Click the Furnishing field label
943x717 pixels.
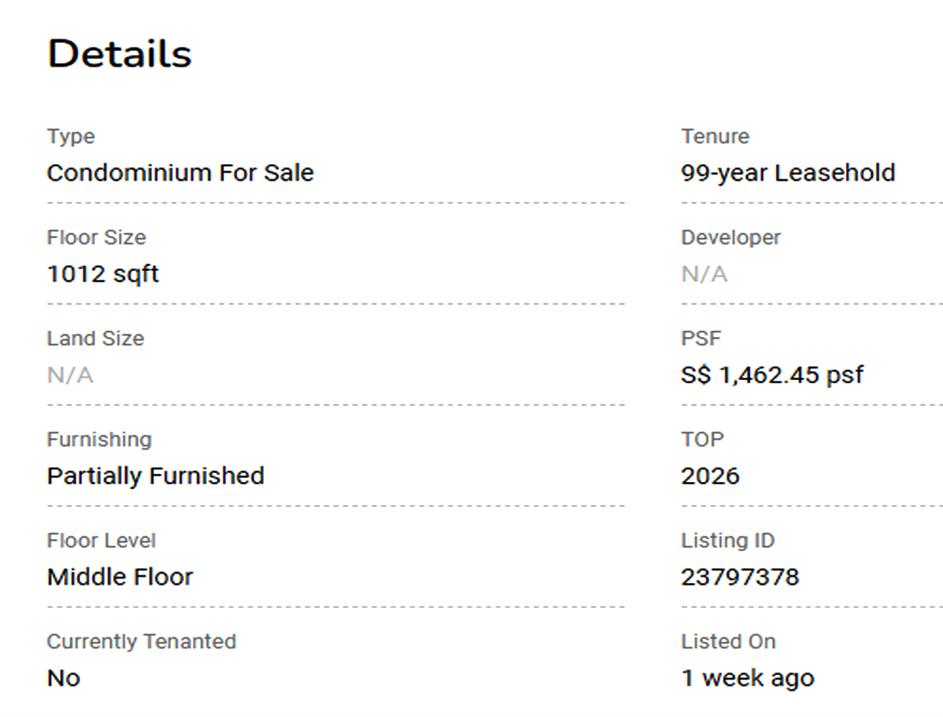tap(99, 440)
